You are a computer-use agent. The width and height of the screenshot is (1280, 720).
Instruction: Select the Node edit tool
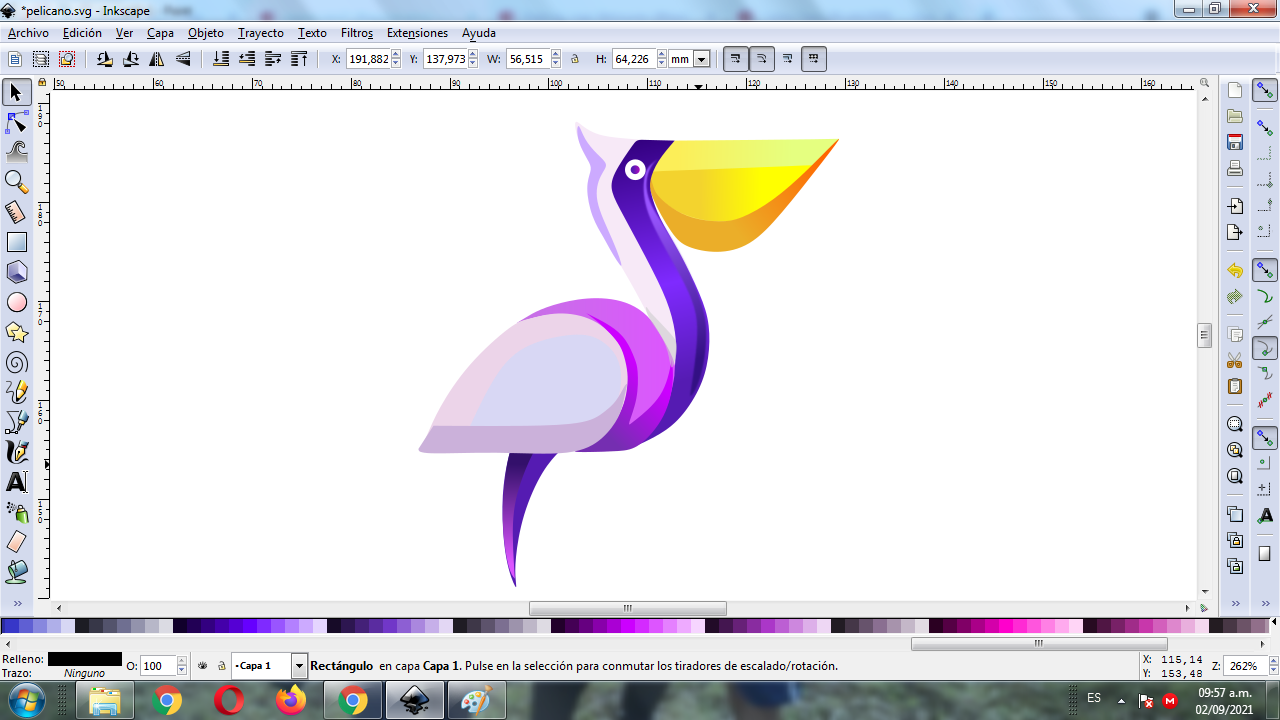click(16, 123)
